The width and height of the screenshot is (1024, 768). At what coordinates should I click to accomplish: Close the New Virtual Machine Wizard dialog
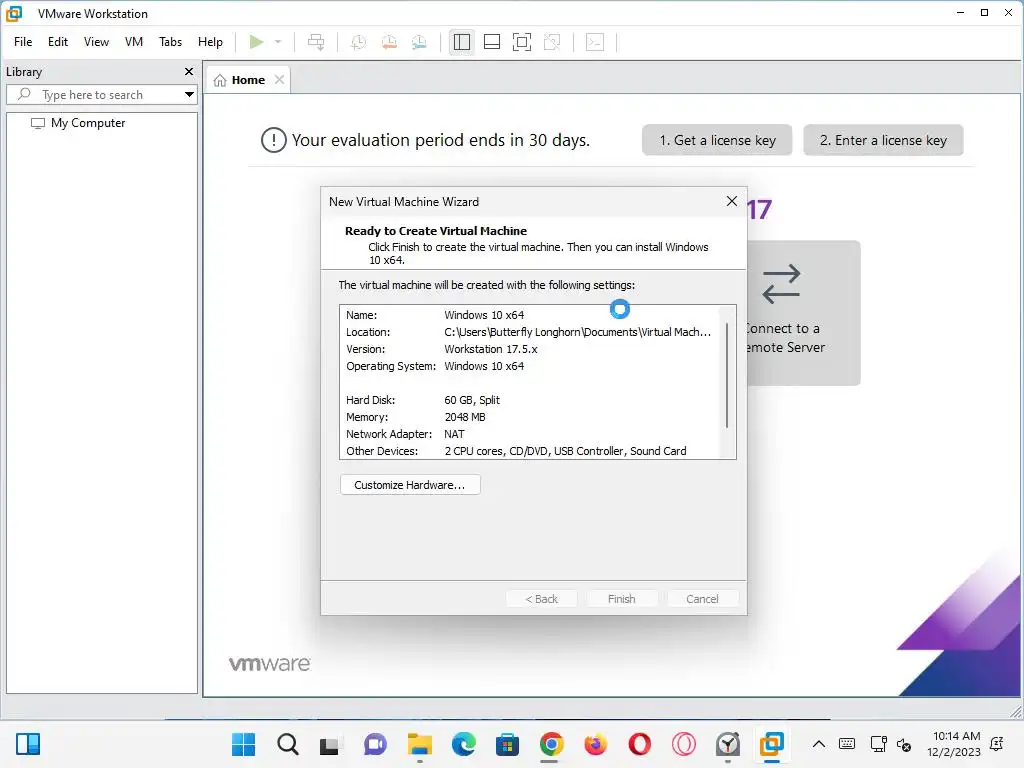click(x=732, y=201)
